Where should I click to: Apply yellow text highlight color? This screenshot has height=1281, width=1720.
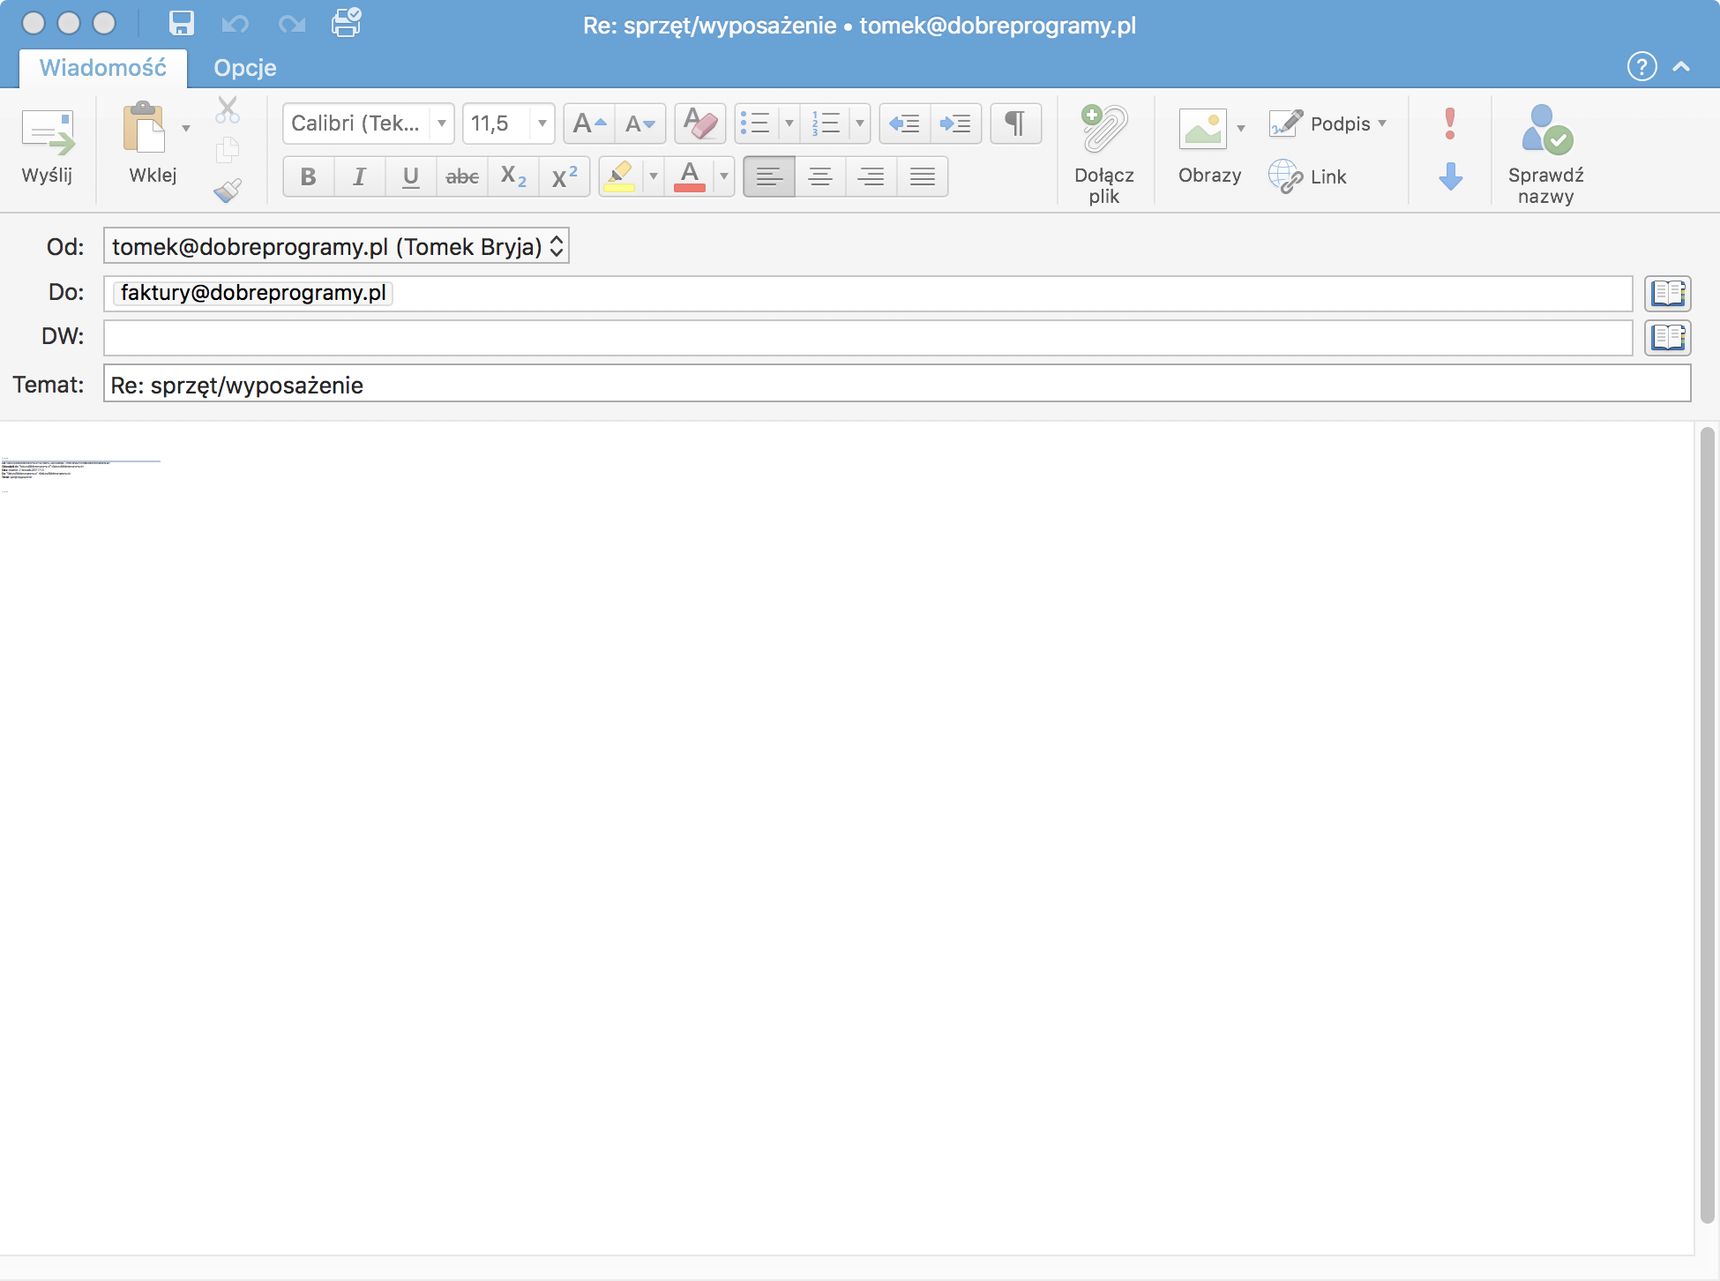[620, 177]
